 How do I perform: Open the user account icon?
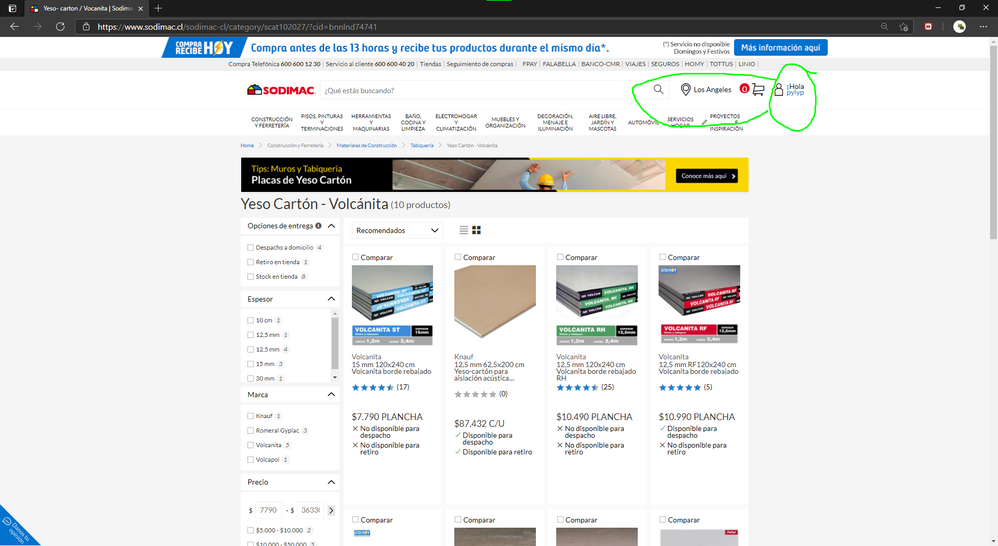click(778, 90)
